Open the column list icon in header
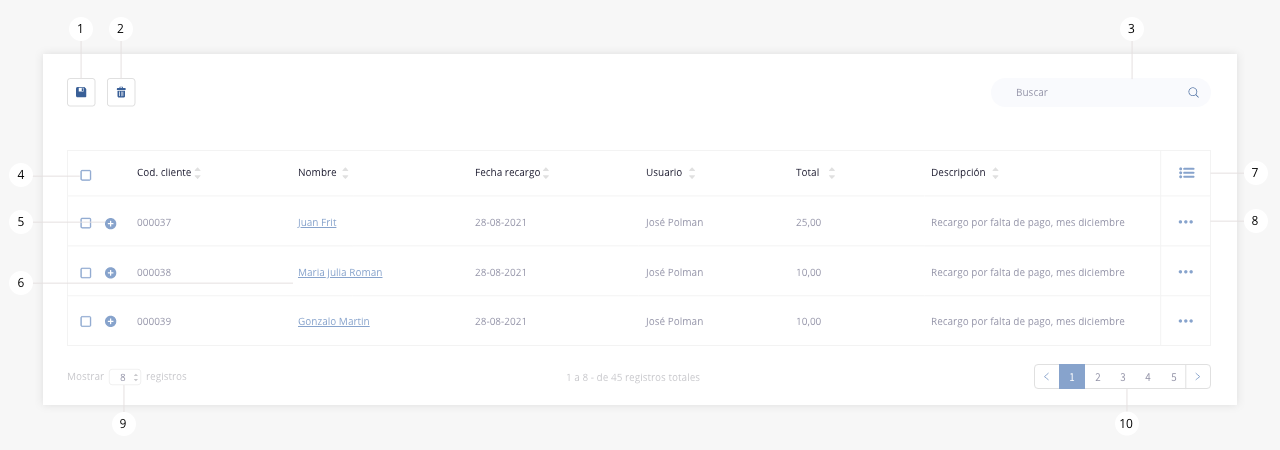The width and height of the screenshot is (1280, 450). tap(1186, 173)
